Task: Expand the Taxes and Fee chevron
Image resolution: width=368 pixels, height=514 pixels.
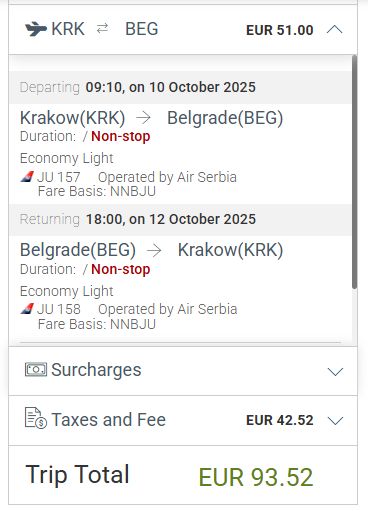Action: pos(335,420)
